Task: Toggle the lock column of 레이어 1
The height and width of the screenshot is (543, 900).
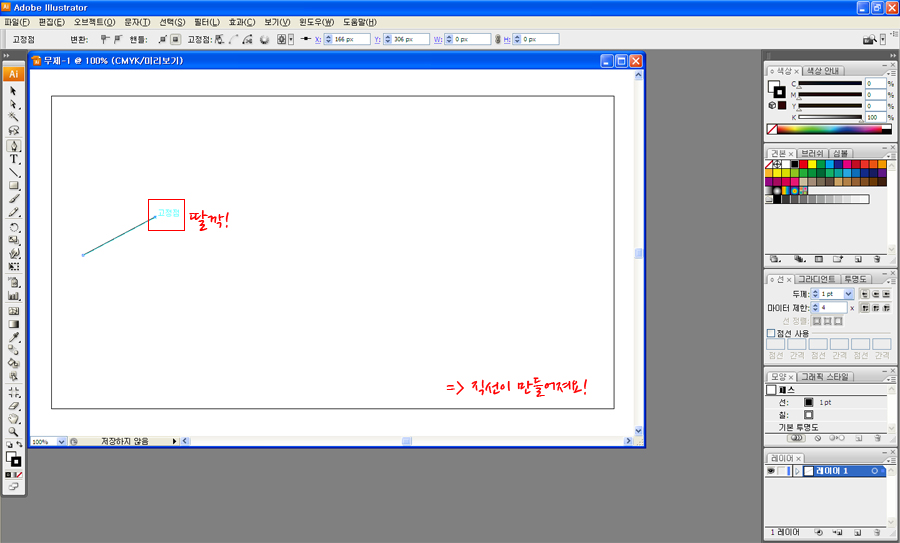Action: coord(781,471)
